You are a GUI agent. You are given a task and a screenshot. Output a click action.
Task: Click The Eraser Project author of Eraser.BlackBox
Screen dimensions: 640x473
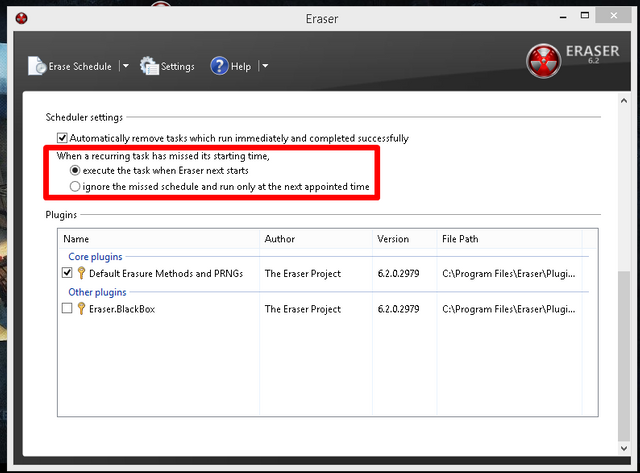click(x=302, y=309)
